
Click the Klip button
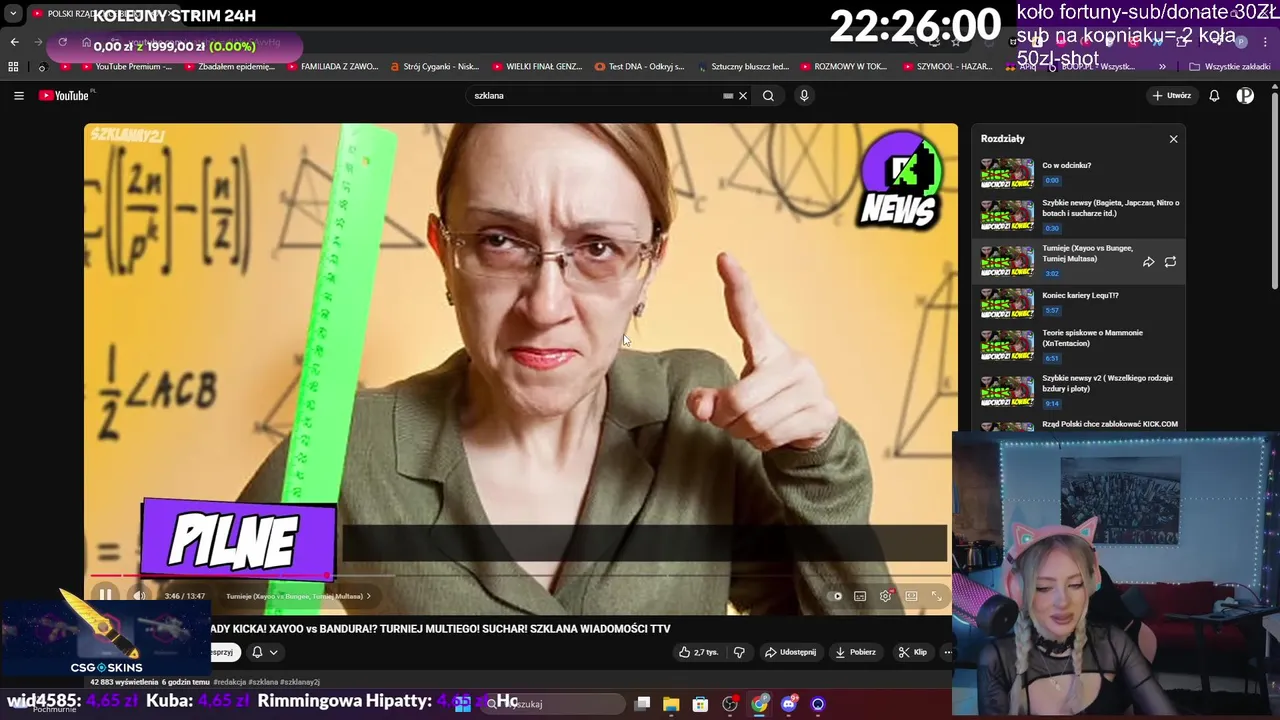coord(912,652)
